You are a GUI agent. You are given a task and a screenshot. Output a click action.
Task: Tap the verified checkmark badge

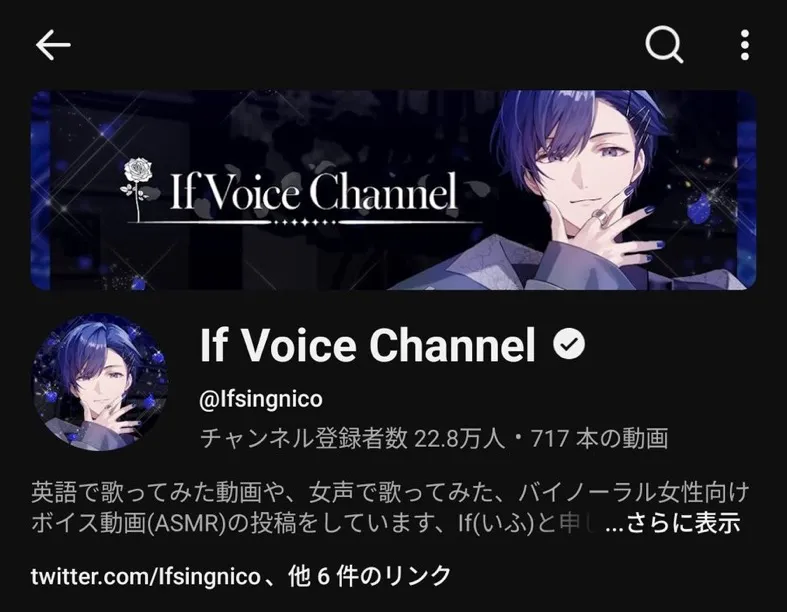point(569,344)
